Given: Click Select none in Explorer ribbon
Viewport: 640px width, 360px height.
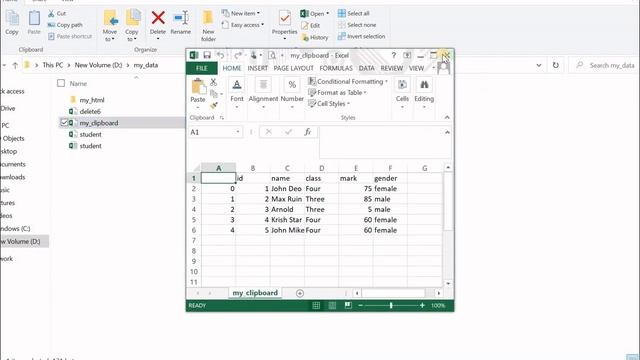Looking at the screenshot, I should [x=357, y=25].
